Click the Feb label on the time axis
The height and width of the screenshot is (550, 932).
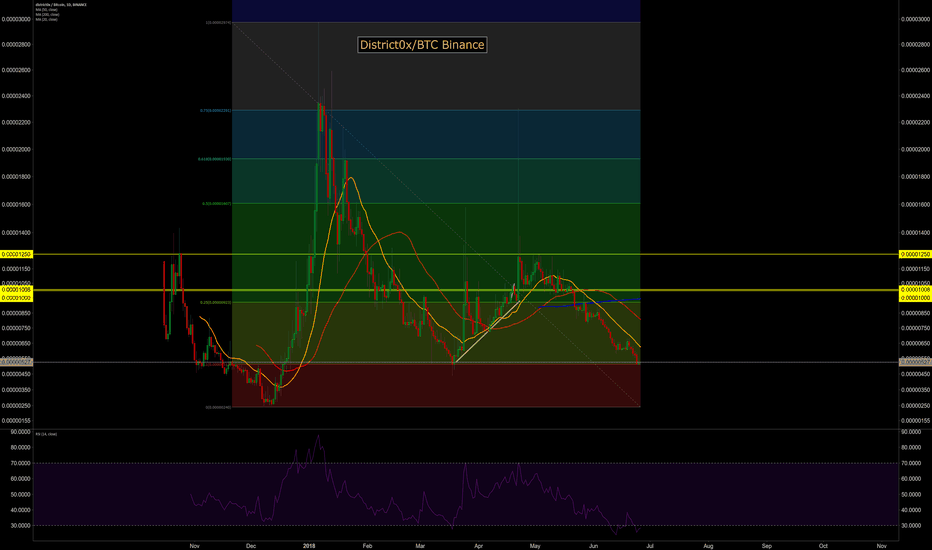[367, 546]
